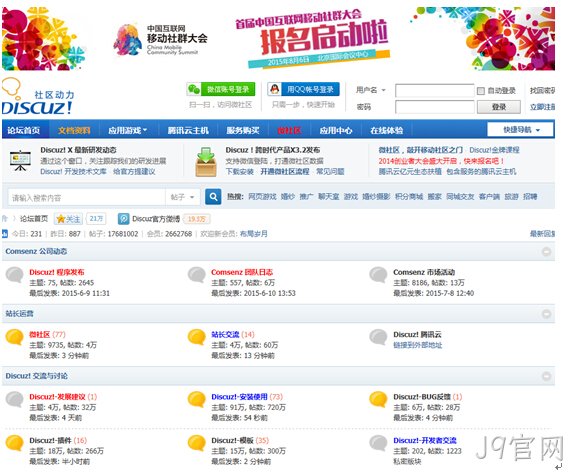Click the 登录 login button
The height and width of the screenshot is (472, 577).
tap(499, 107)
